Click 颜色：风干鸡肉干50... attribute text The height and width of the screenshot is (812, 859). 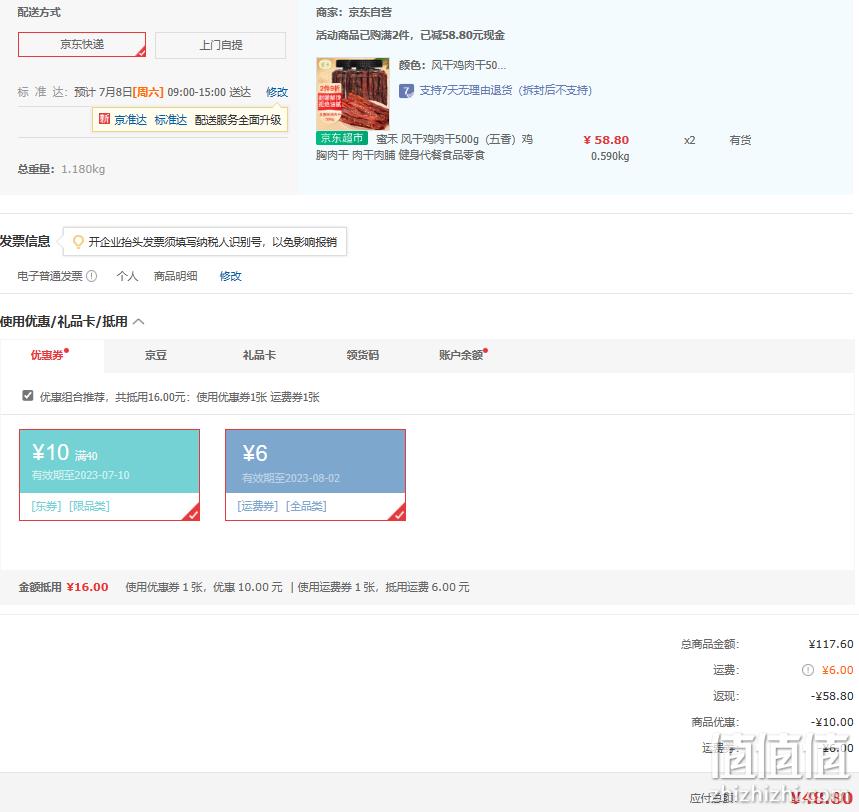pos(453,65)
